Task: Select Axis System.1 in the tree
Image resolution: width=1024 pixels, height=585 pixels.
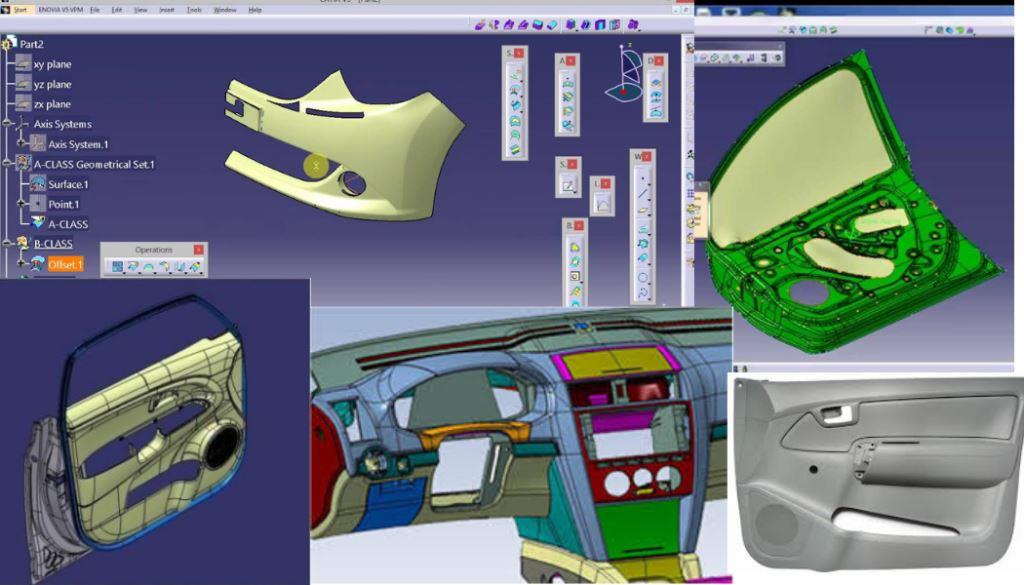Action: 78,144
